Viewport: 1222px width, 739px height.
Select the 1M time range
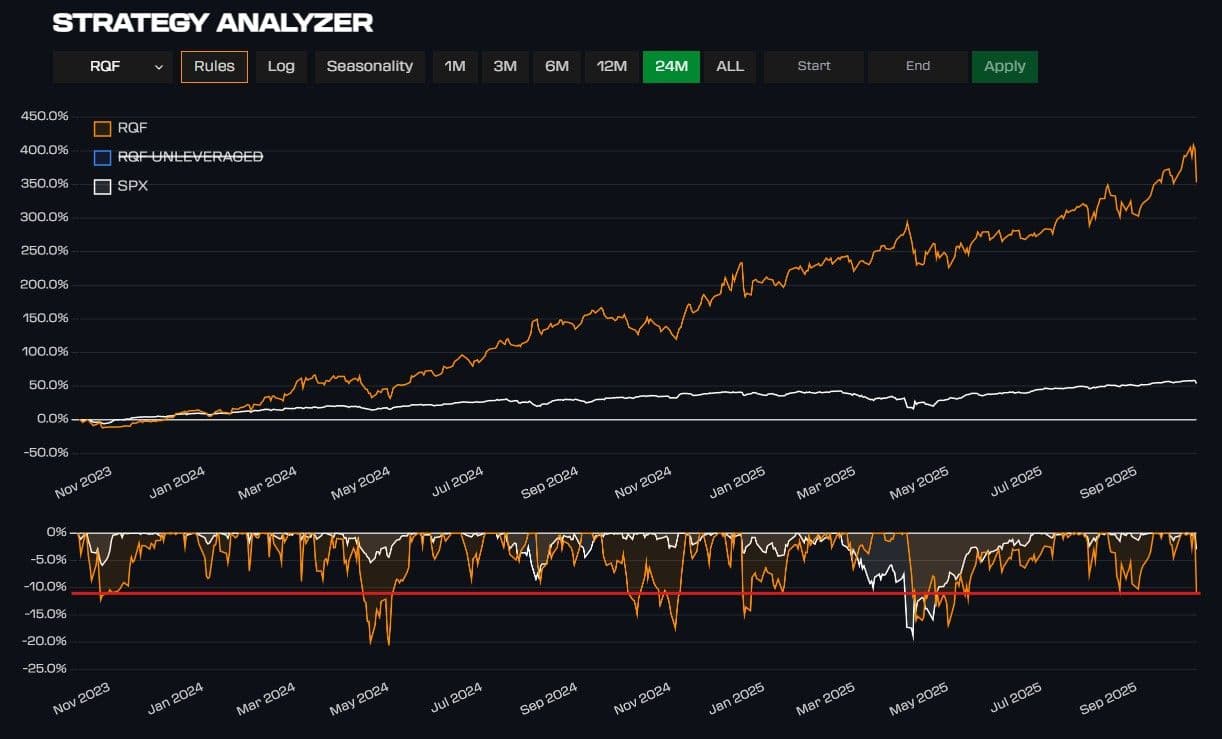click(455, 67)
